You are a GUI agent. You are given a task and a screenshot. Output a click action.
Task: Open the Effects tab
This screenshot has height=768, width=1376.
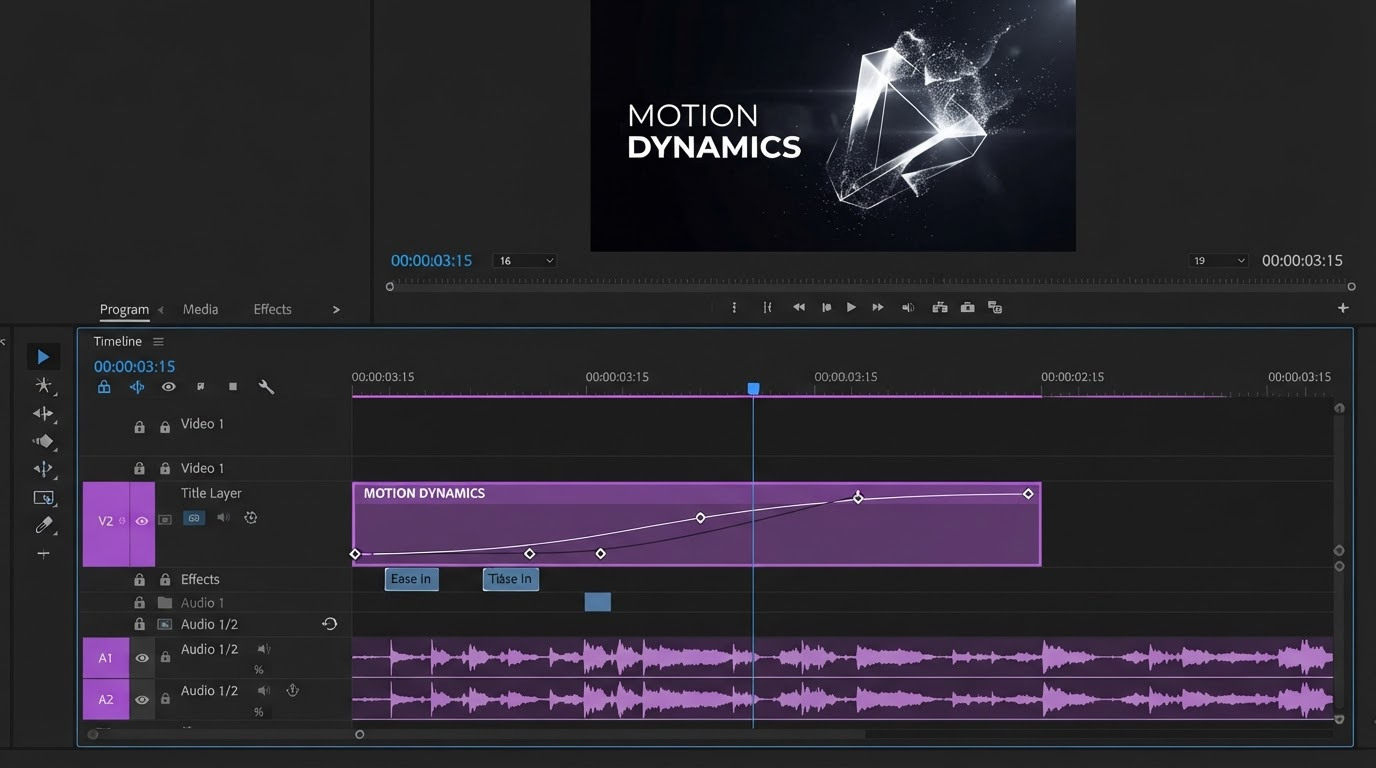(272, 310)
